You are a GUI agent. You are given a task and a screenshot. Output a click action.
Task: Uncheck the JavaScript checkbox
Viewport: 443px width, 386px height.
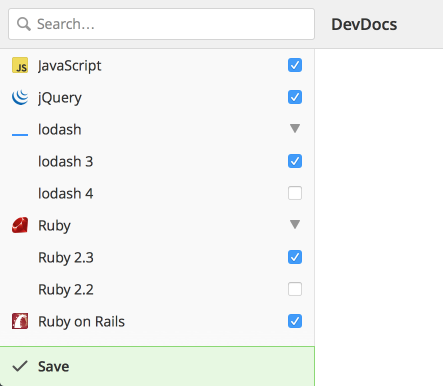(x=295, y=65)
